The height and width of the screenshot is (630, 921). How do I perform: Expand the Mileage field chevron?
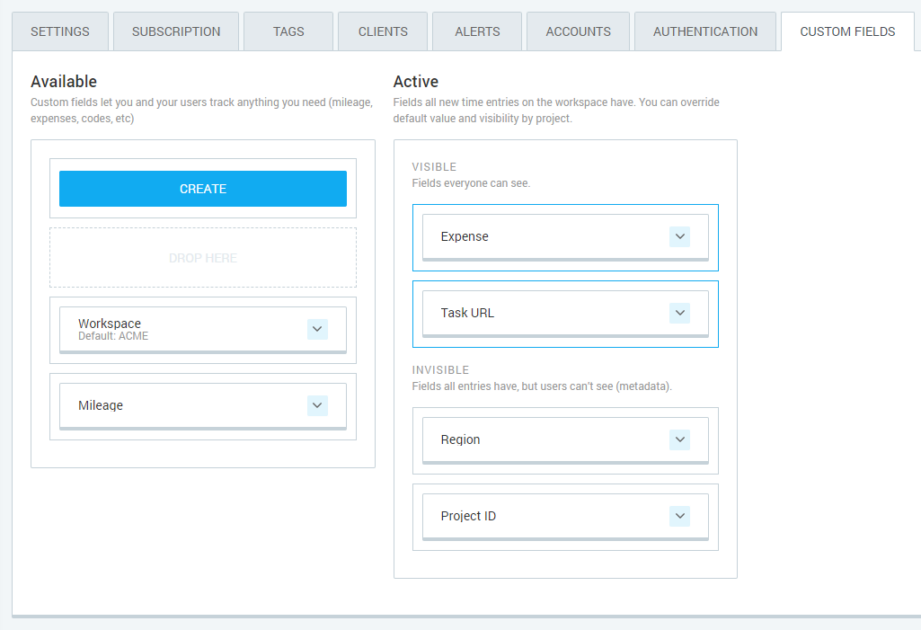tap(317, 405)
